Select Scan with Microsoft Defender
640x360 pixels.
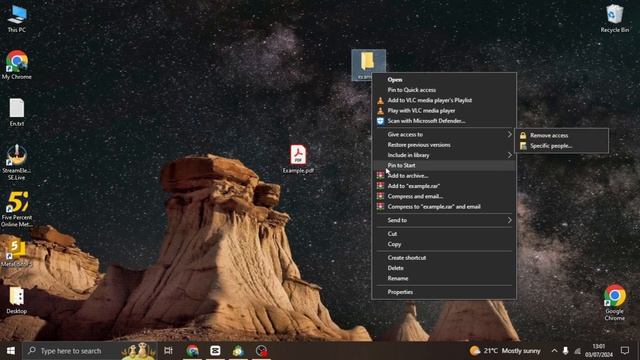pos(444,121)
